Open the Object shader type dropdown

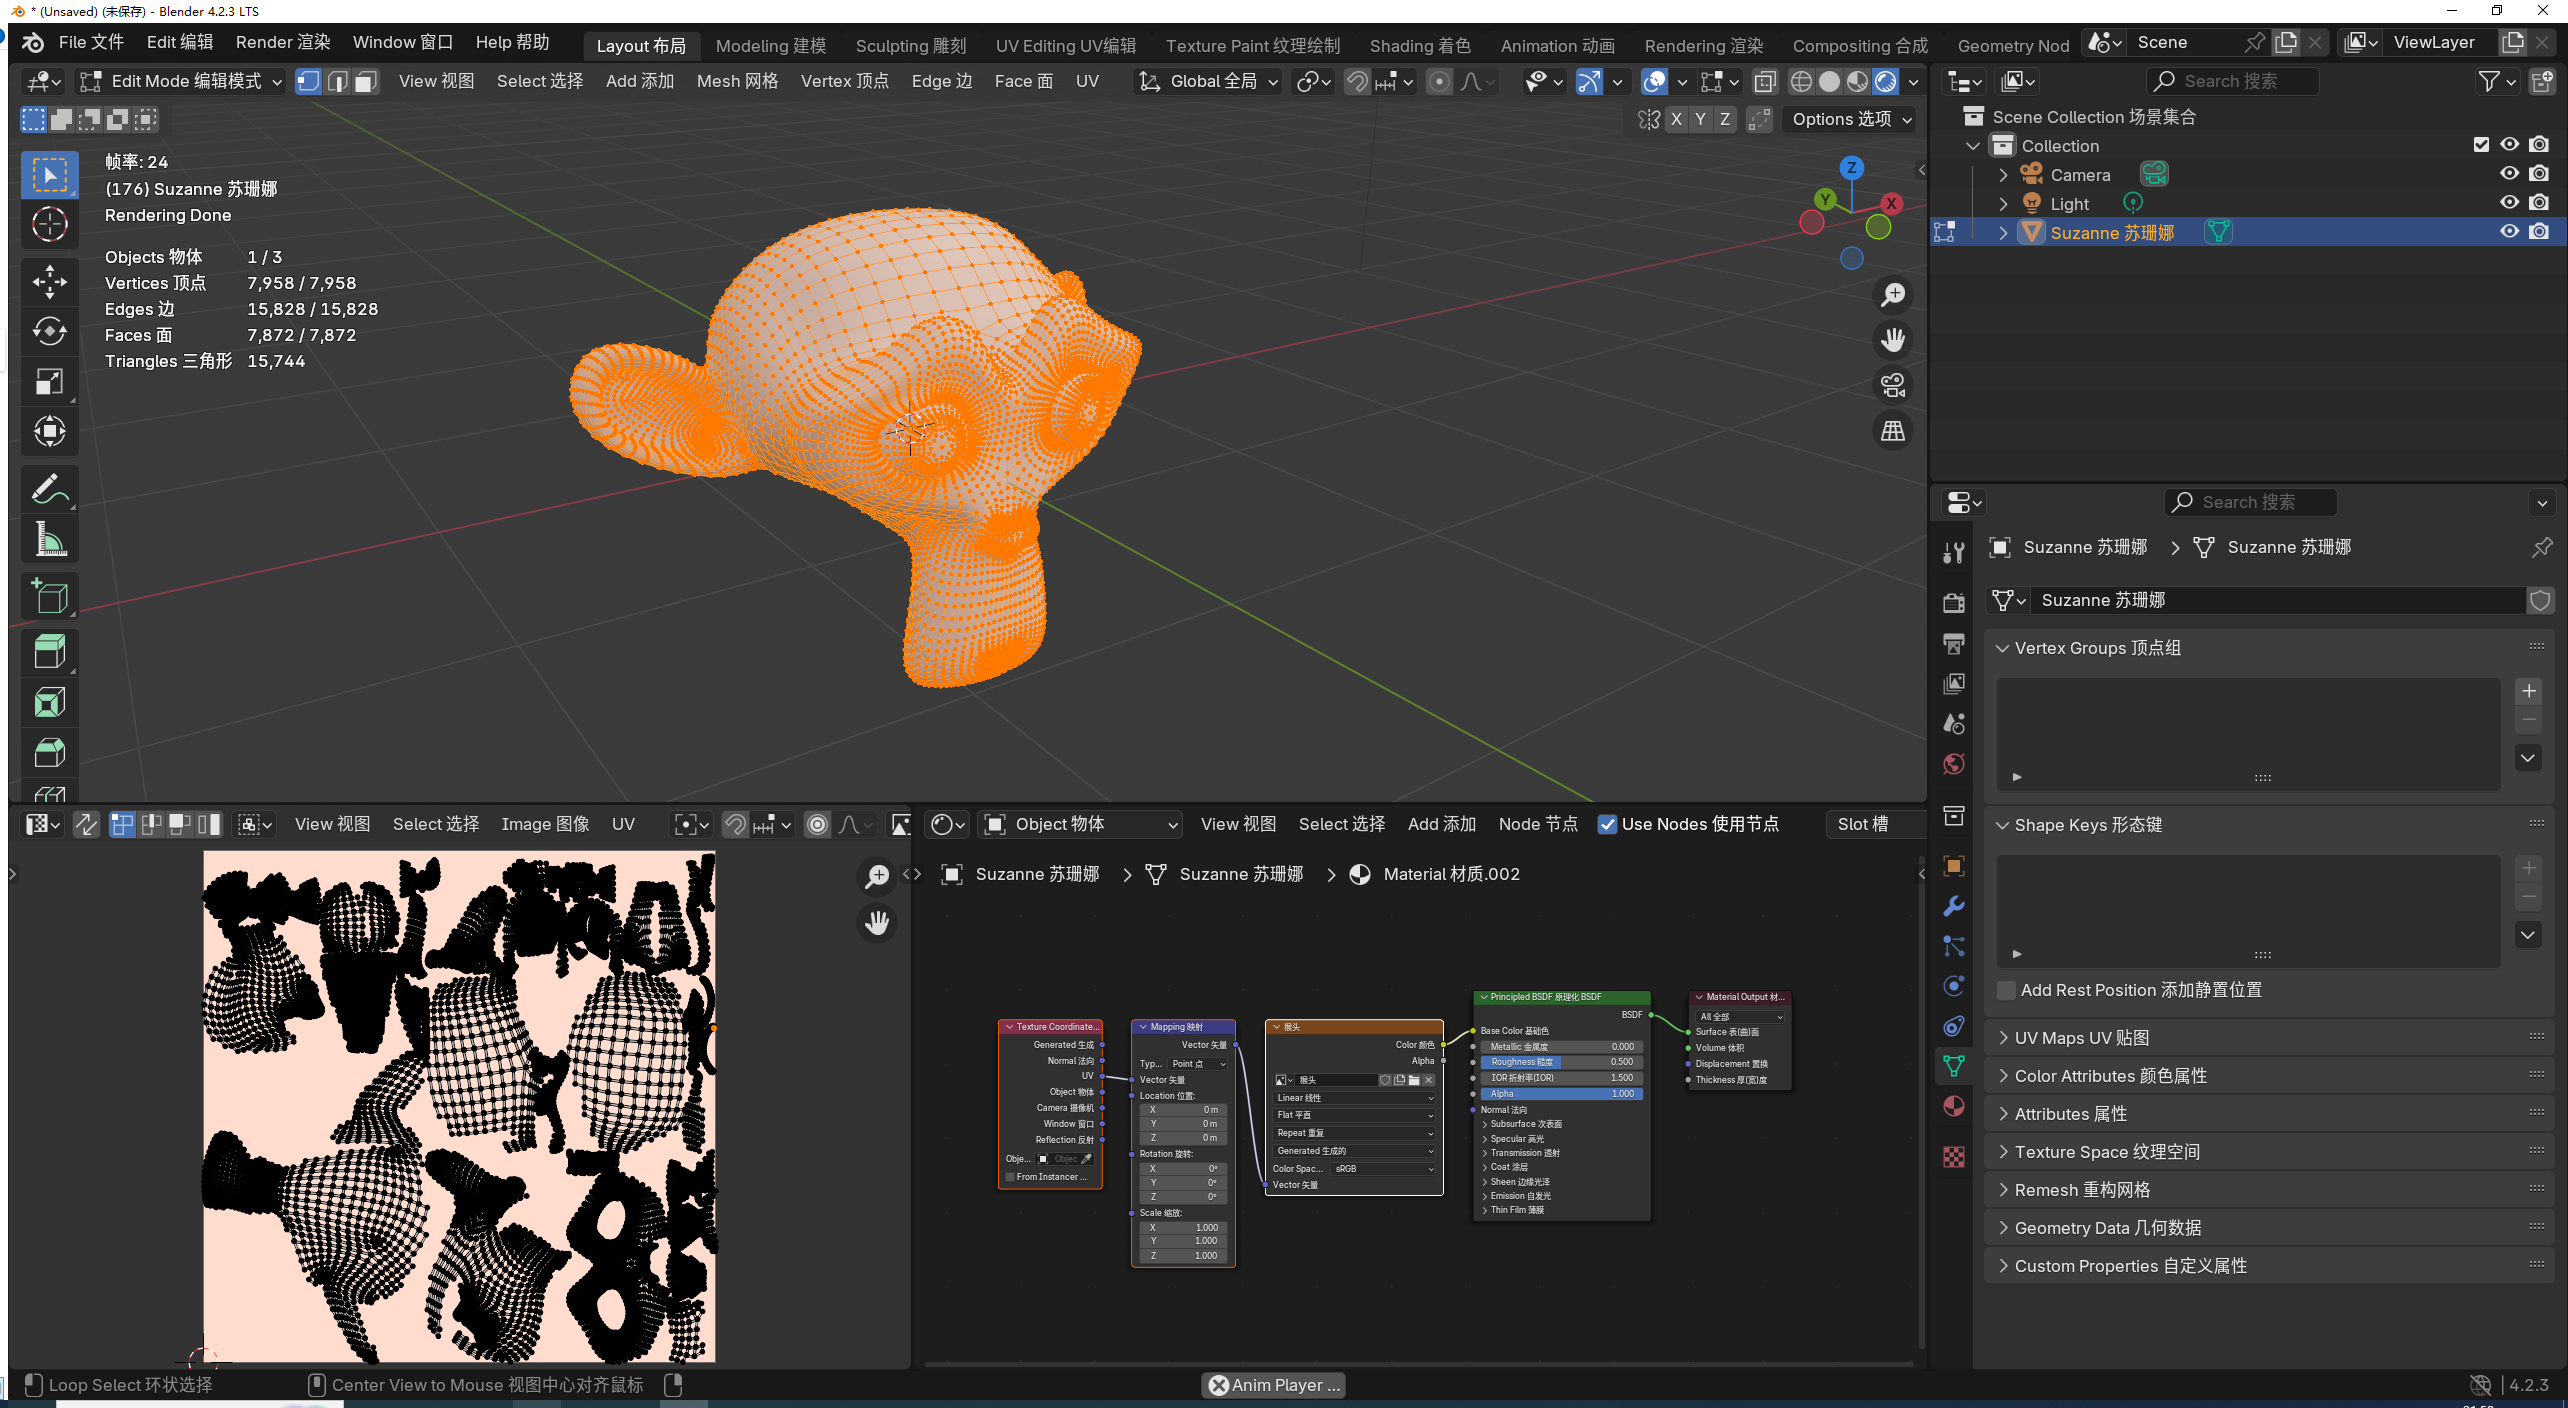tap(1081, 825)
